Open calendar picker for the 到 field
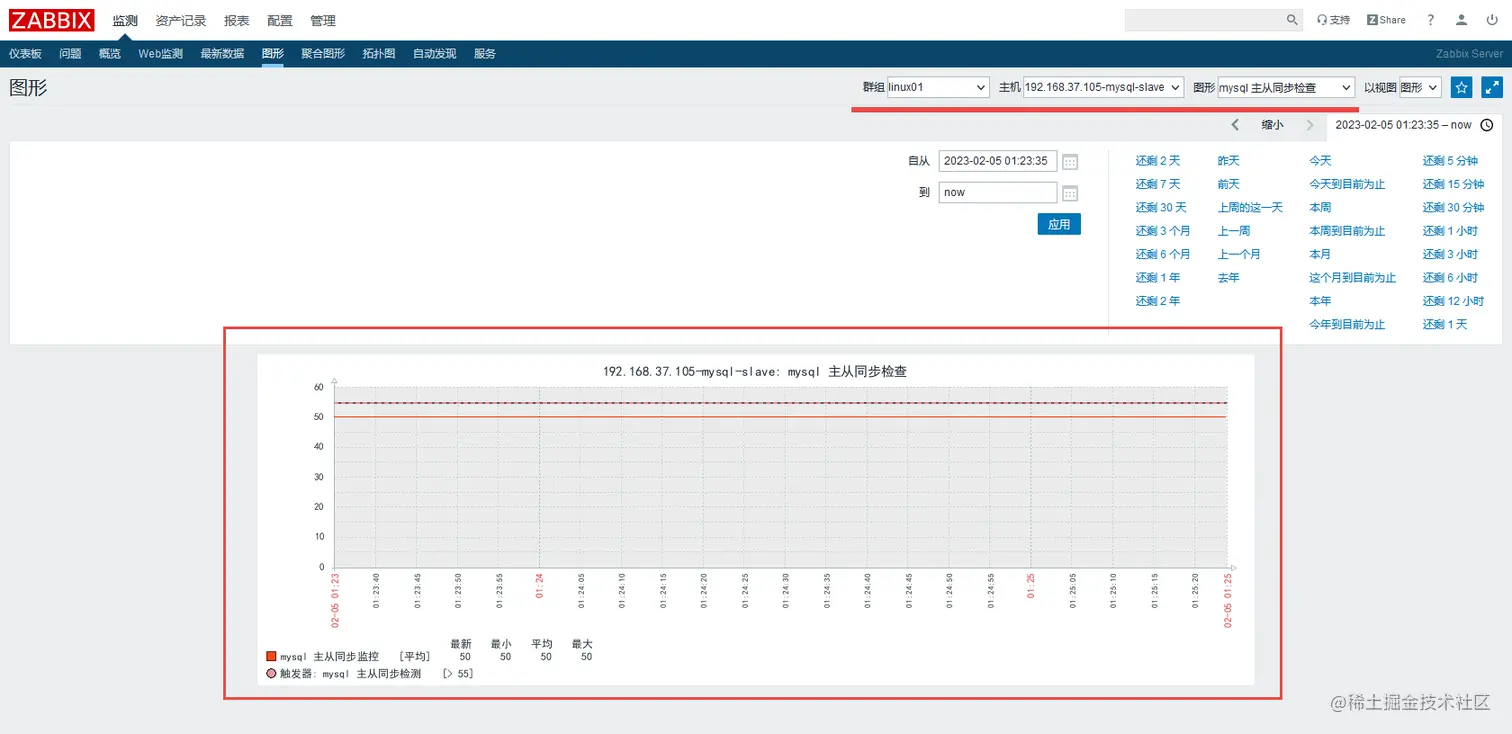The image size is (1512, 734). [1070, 193]
